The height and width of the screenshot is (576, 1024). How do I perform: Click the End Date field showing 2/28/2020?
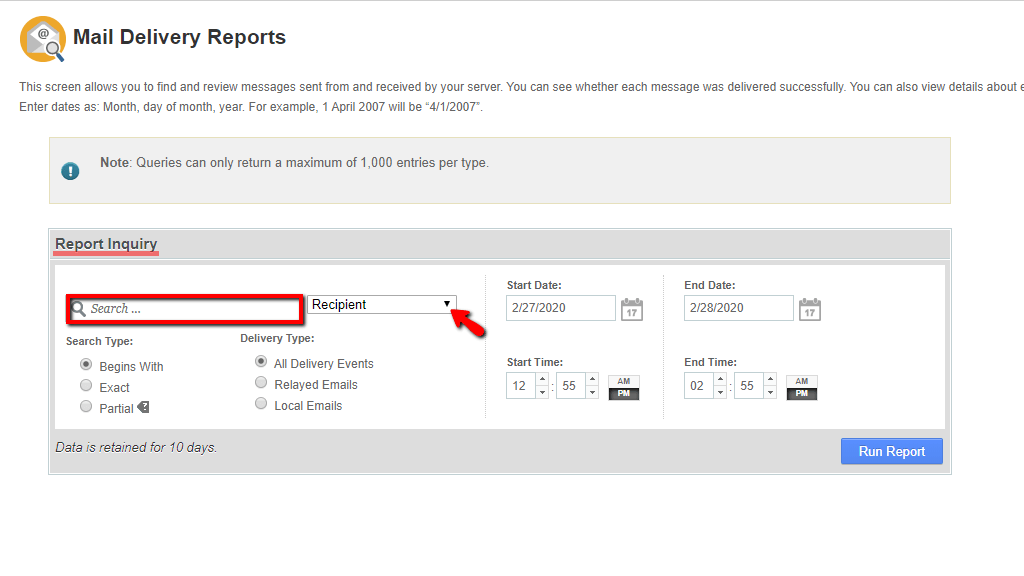pyautogui.click(x=739, y=308)
